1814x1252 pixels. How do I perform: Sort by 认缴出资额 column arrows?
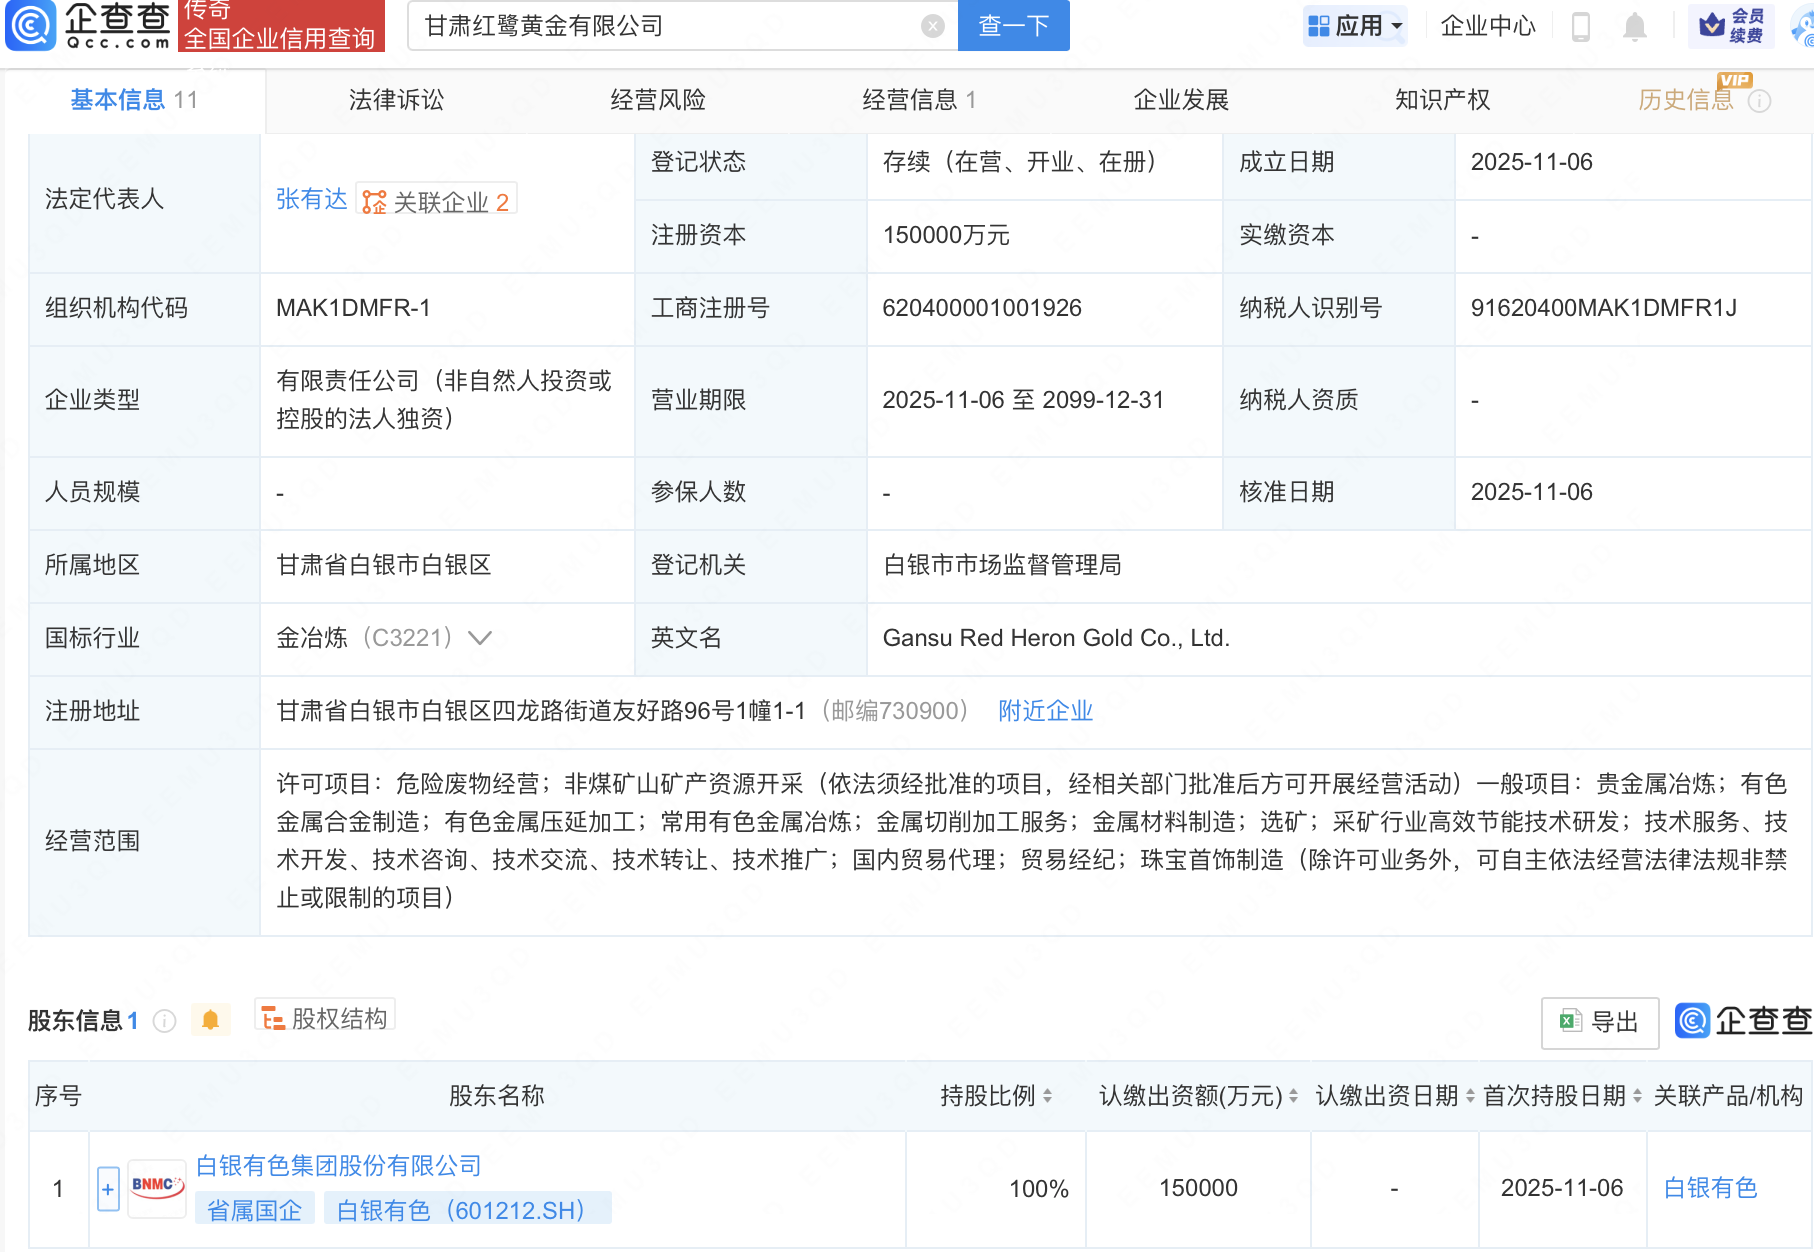point(1293,1096)
